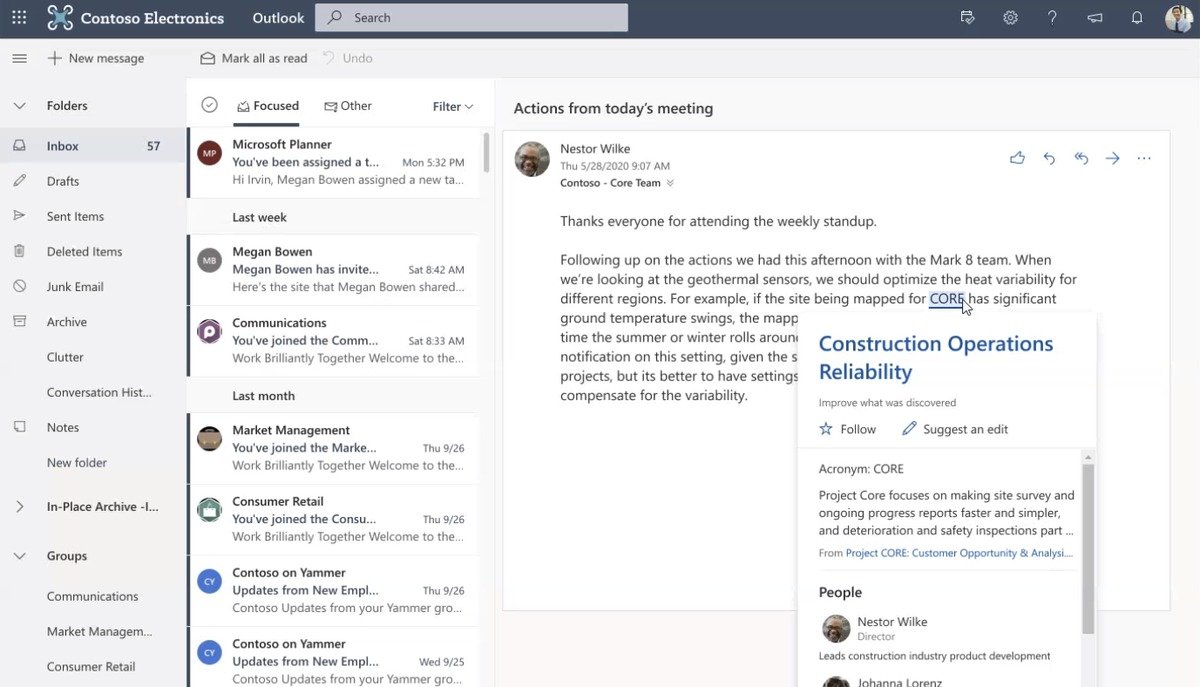Open more message actions via ellipsis
The width and height of the screenshot is (1200, 687).
(x=1144, y=158)
